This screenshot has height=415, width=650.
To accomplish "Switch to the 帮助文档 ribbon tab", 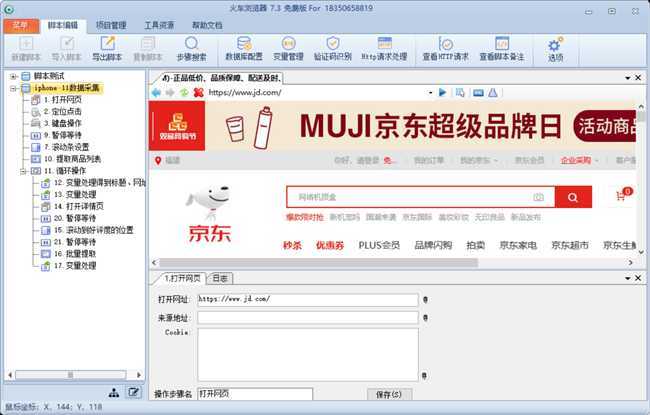I will pos(207,26).
